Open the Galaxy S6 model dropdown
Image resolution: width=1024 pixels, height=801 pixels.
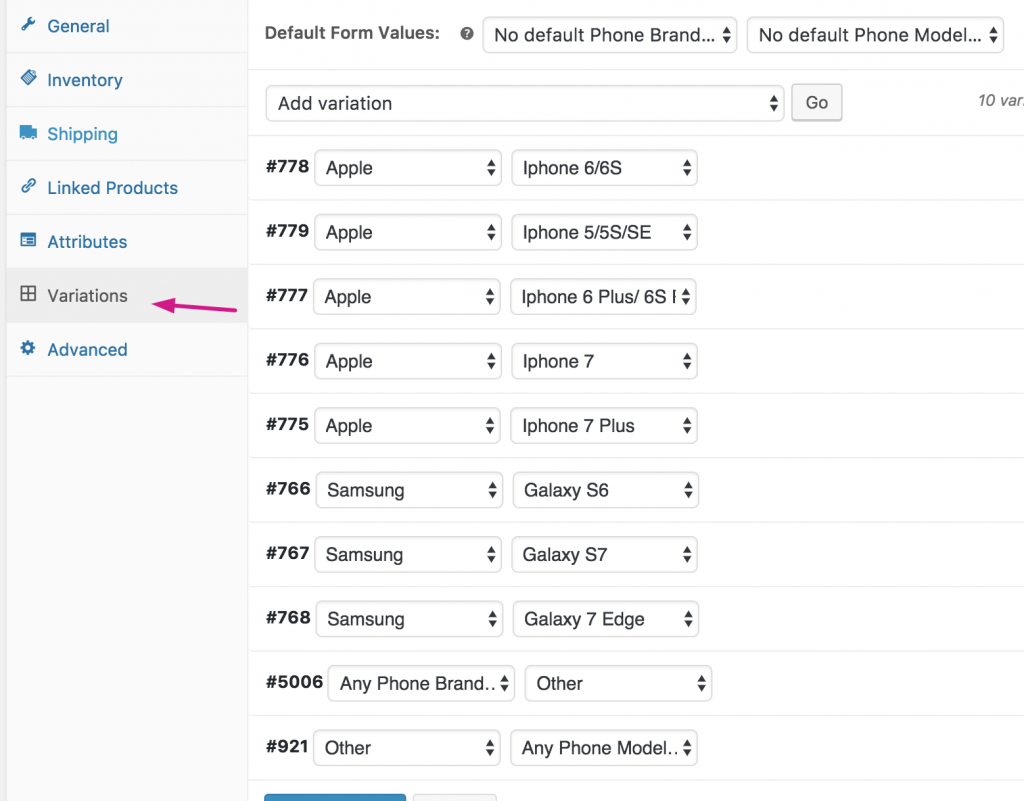point(605,490)
